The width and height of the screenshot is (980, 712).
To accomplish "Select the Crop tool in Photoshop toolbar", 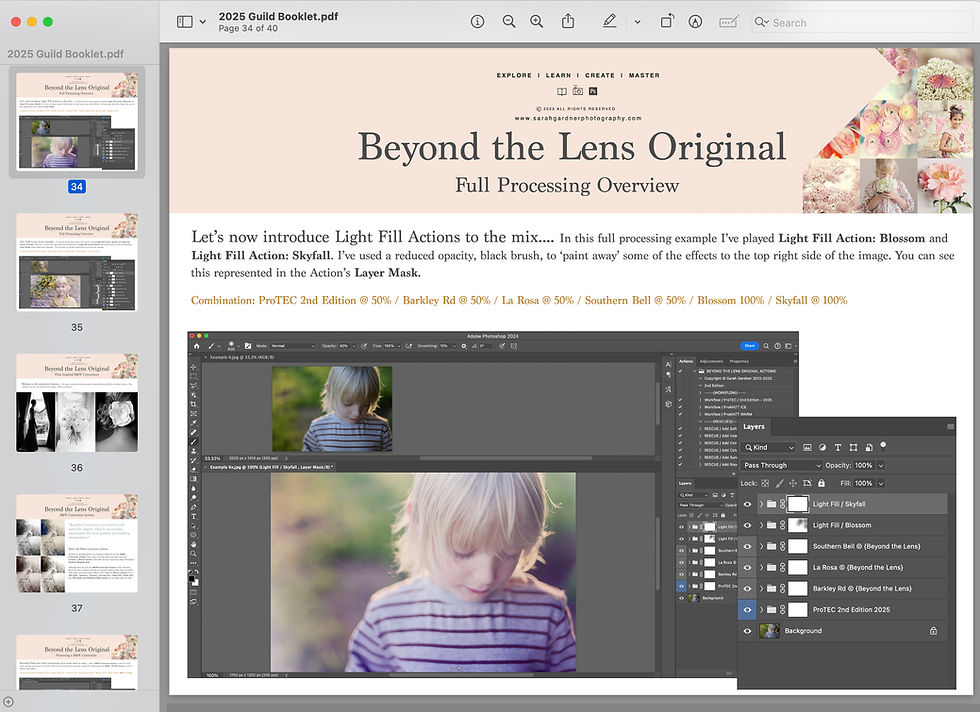I will pyautogui.click(x=194, y=404).
